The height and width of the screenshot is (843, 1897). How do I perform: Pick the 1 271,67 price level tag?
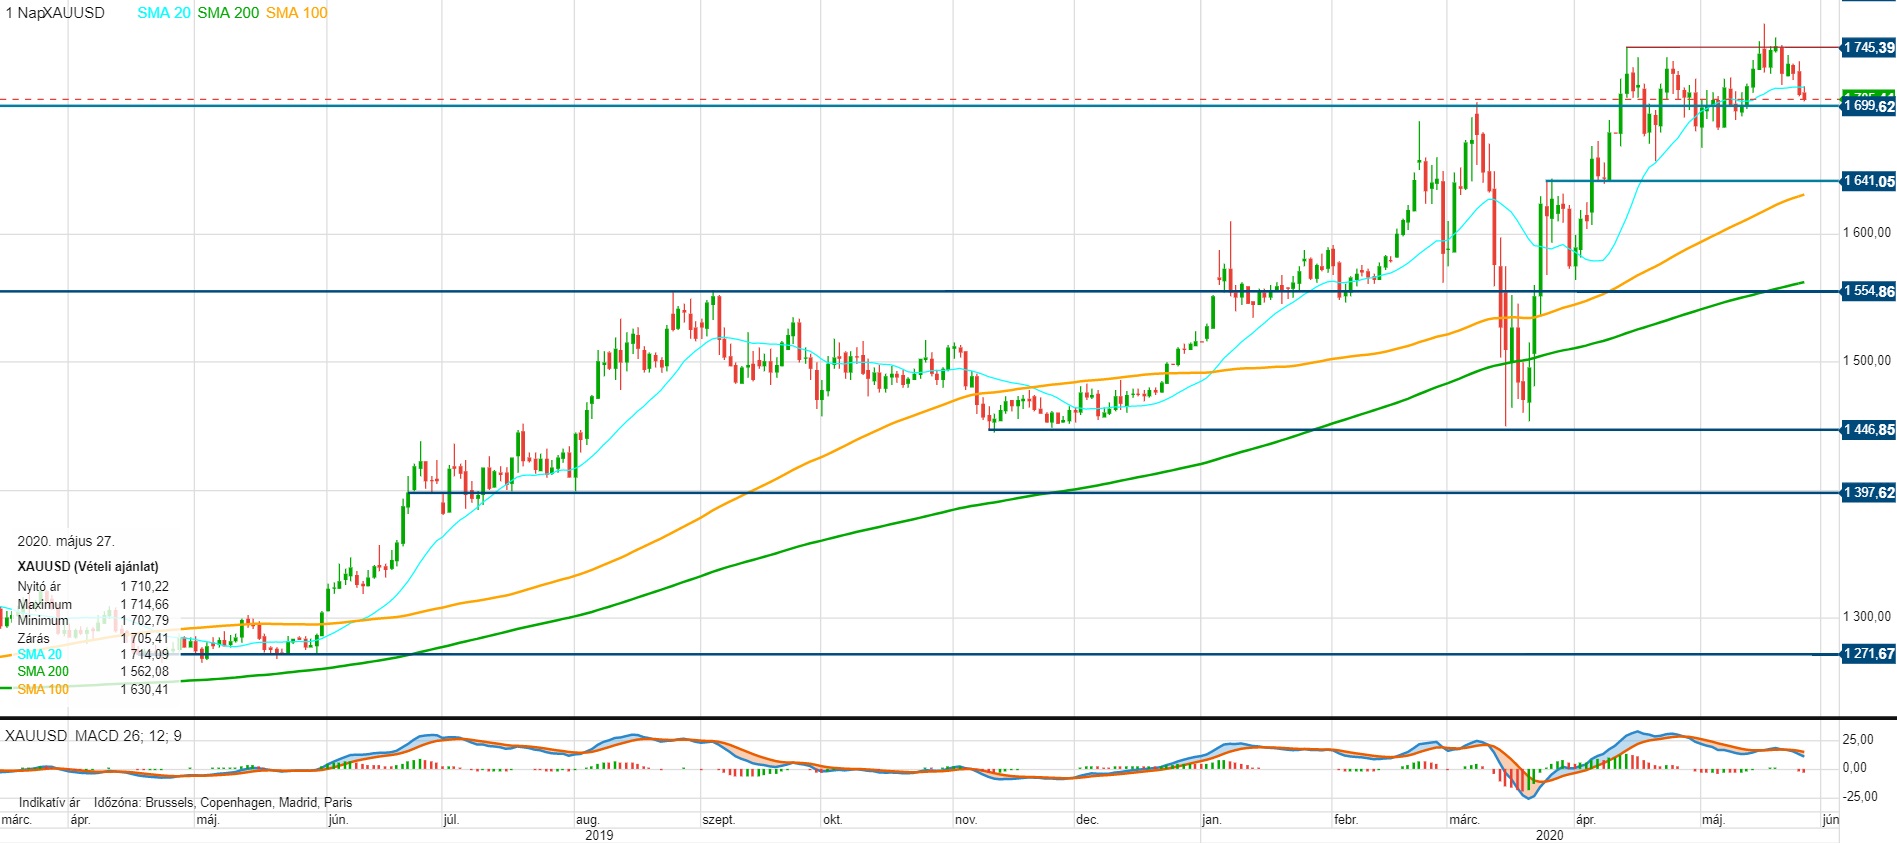click(1869, 654)
